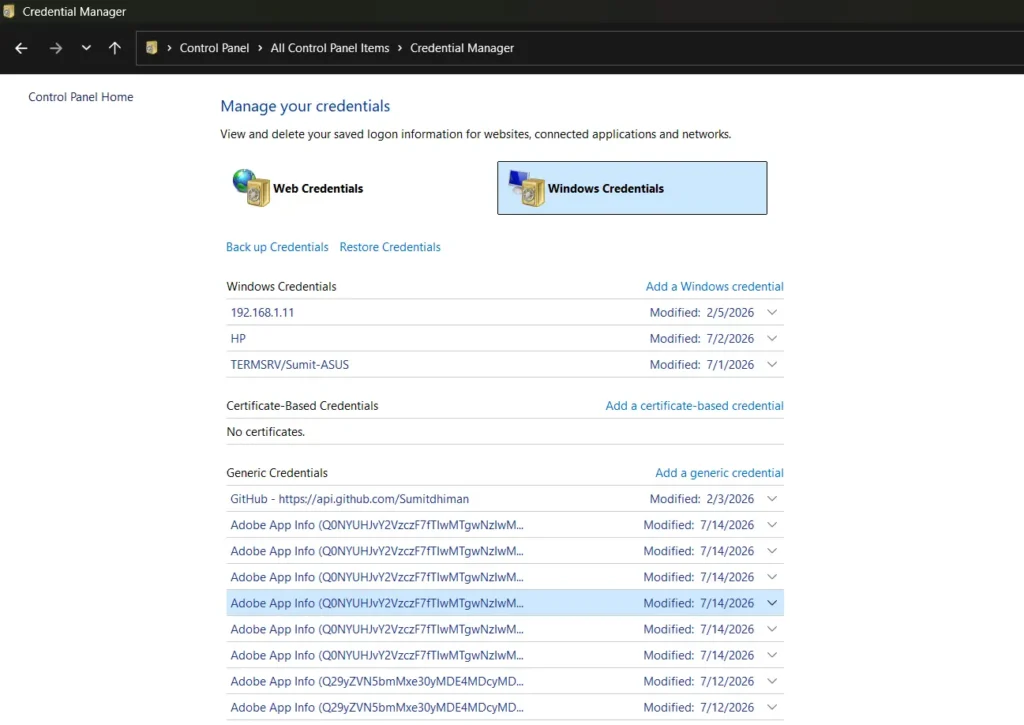The width and height of the screenshot is (1024, 725).
Task: Select the TERMSRV/Sumit-ASUS credential name
Action: point(289,364)
